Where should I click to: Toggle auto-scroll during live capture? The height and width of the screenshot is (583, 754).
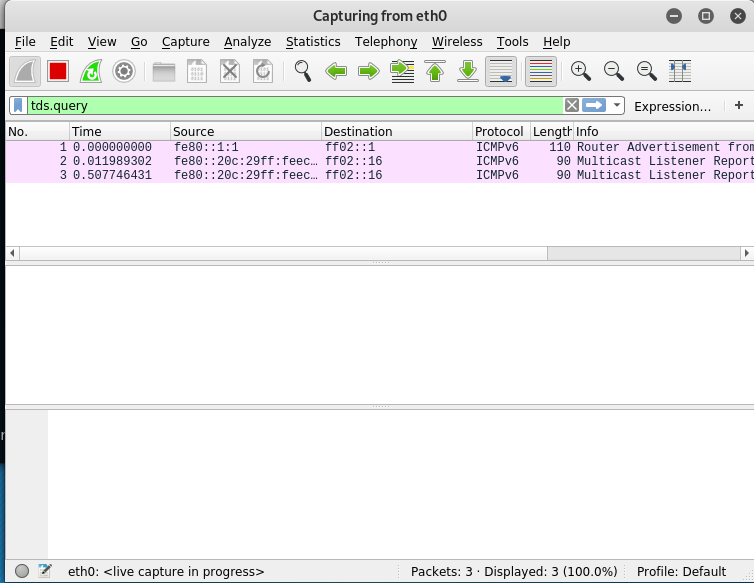coord(501,72)
